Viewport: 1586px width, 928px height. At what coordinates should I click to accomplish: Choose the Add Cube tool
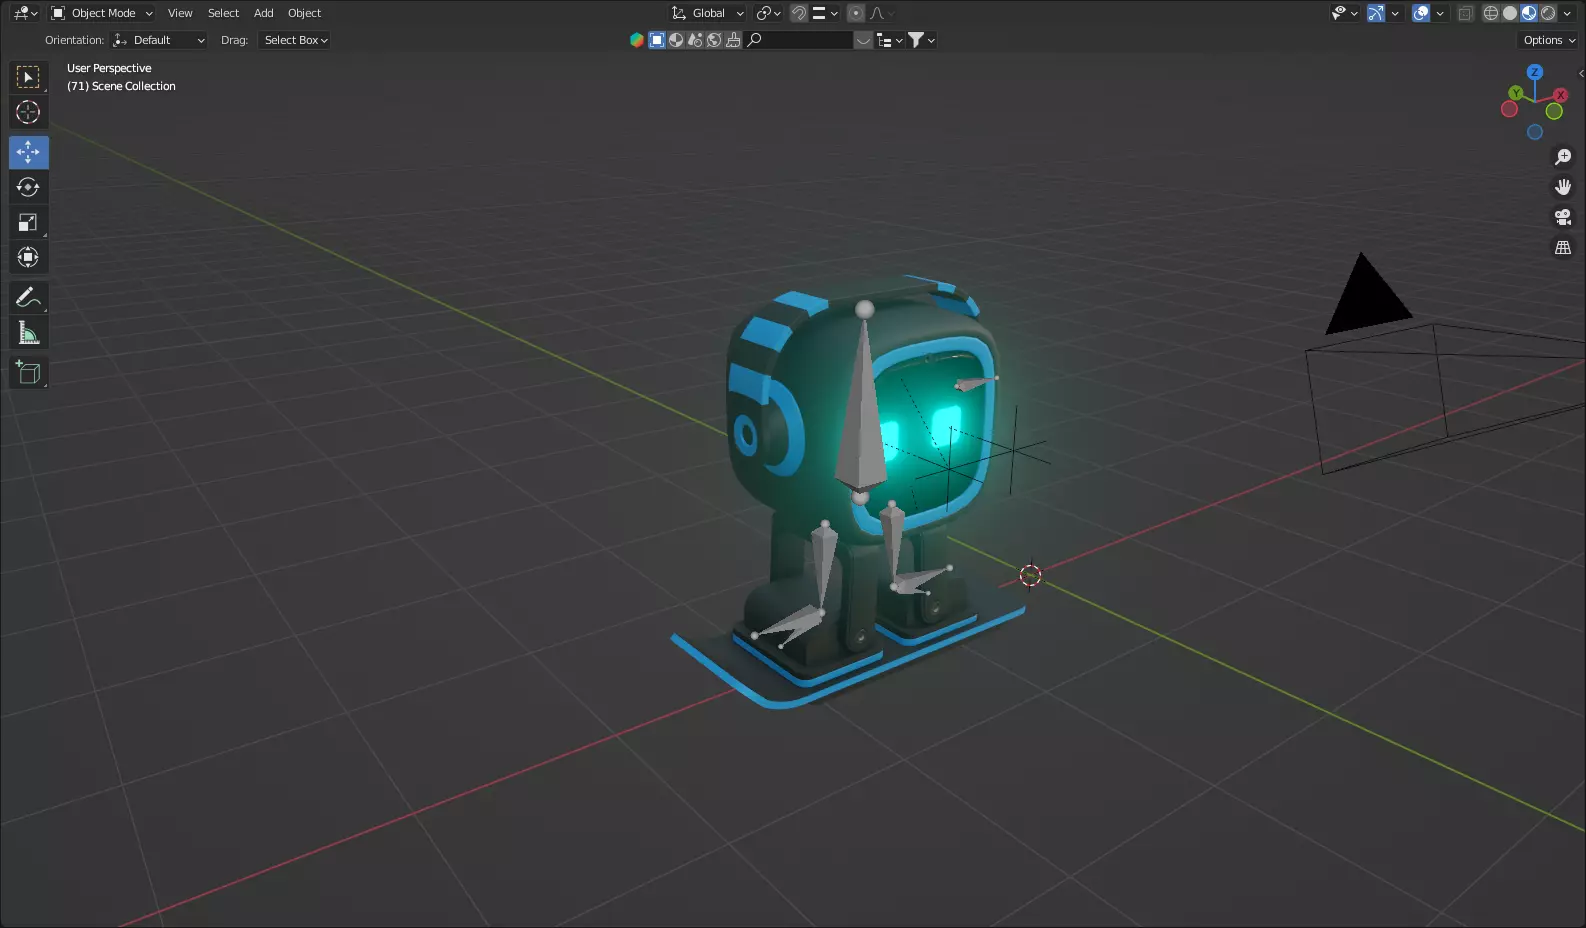(x=28, y=372)
